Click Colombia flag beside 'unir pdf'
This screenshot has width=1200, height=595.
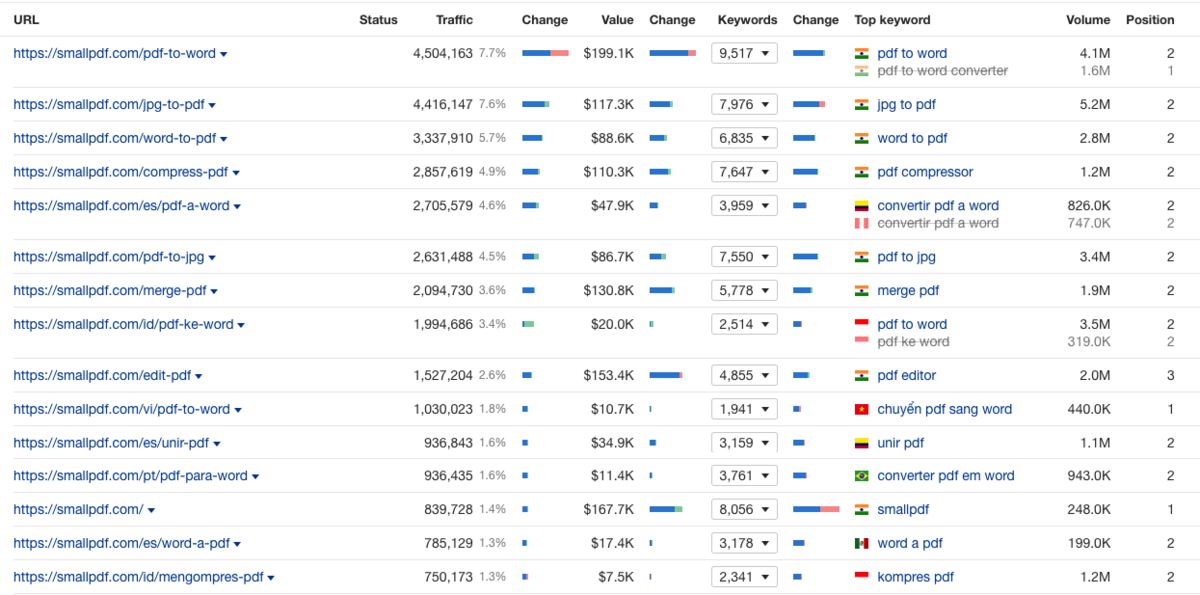[861, 443]
